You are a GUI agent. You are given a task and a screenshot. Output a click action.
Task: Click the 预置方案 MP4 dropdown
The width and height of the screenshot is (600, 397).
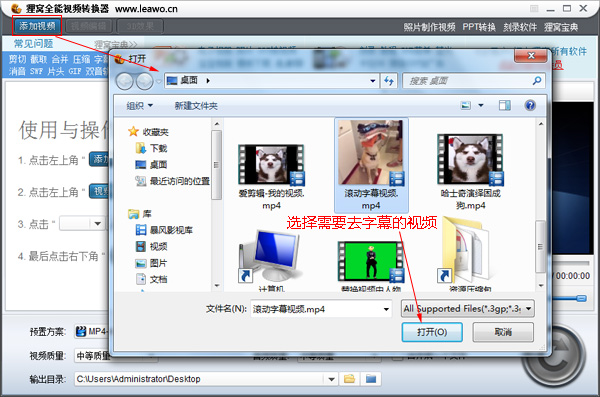(92, 332)
